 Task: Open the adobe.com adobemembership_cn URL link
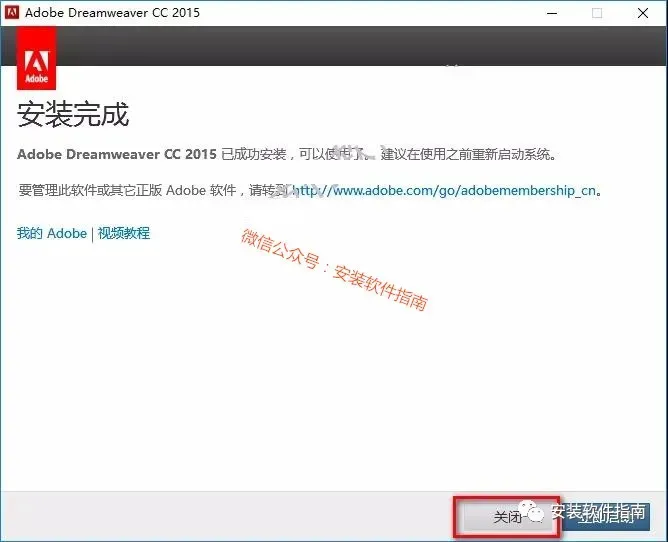click(443, 190)
